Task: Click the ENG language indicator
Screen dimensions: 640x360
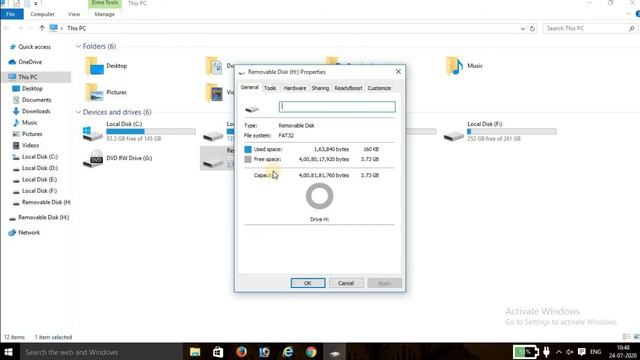Action: 596,352
